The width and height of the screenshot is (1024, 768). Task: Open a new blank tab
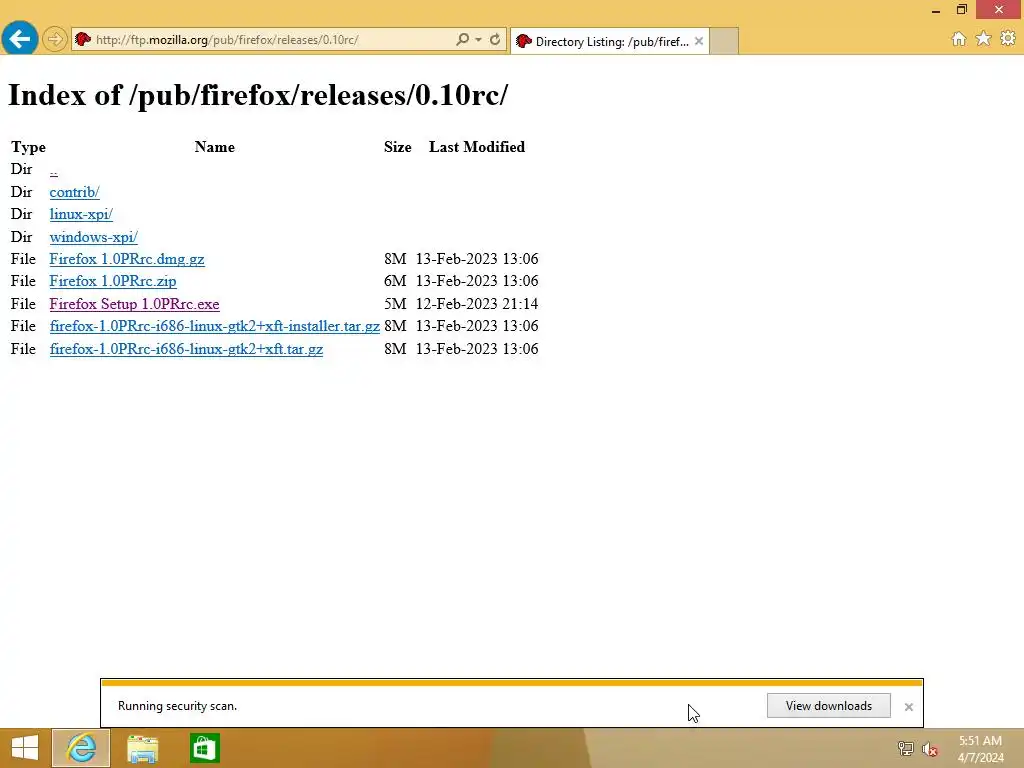(724, 41)
